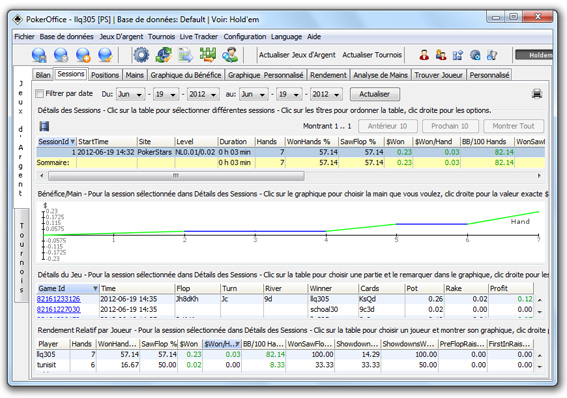Click the Prochain 10 button
The width and height of the screenshot is (567, 398).
pos(449,126)
